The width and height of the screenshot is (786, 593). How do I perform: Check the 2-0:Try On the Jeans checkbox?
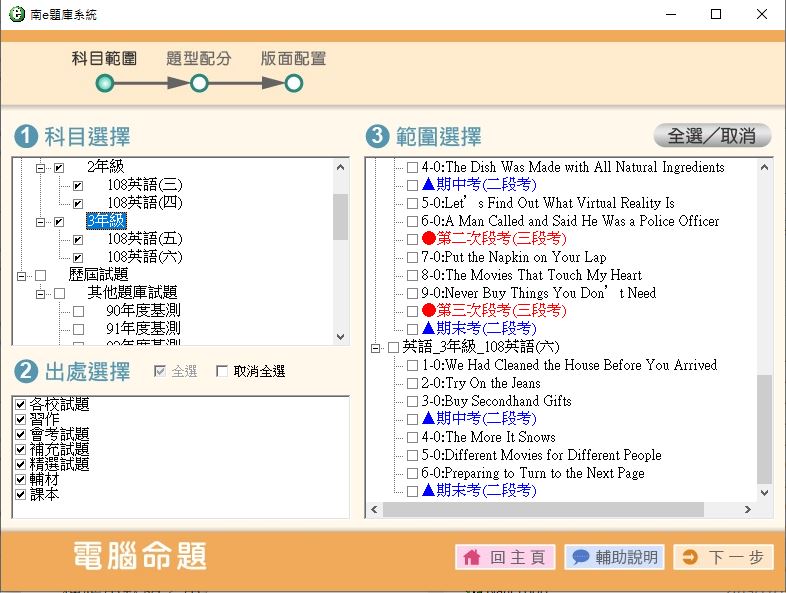(x=412, y=384)
